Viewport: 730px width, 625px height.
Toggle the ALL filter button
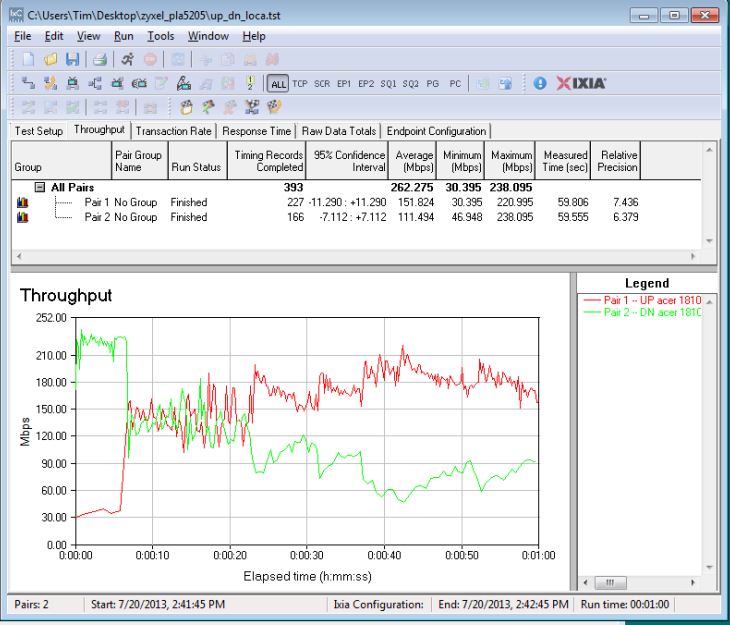tap(278, 84)
